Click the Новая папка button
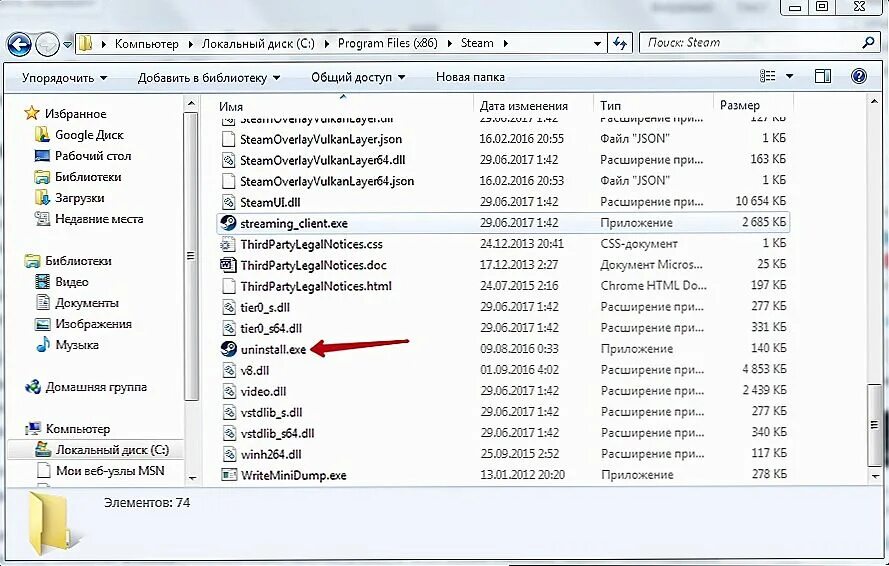 pyautogui.click(x=470, y=77)
